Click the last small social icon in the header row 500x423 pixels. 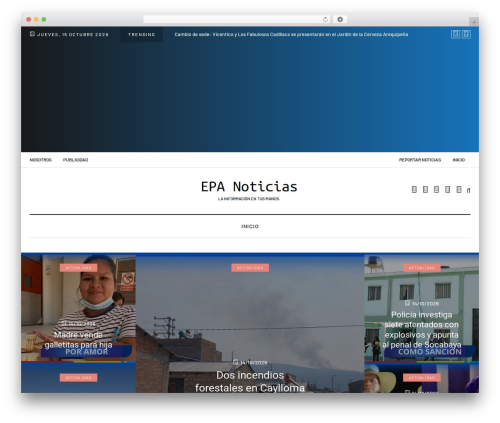point(468,190)
